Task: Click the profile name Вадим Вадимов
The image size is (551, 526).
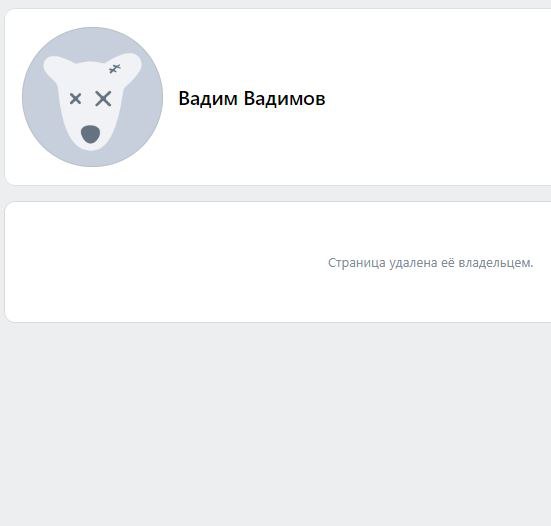Action: (x=252, y=98)
